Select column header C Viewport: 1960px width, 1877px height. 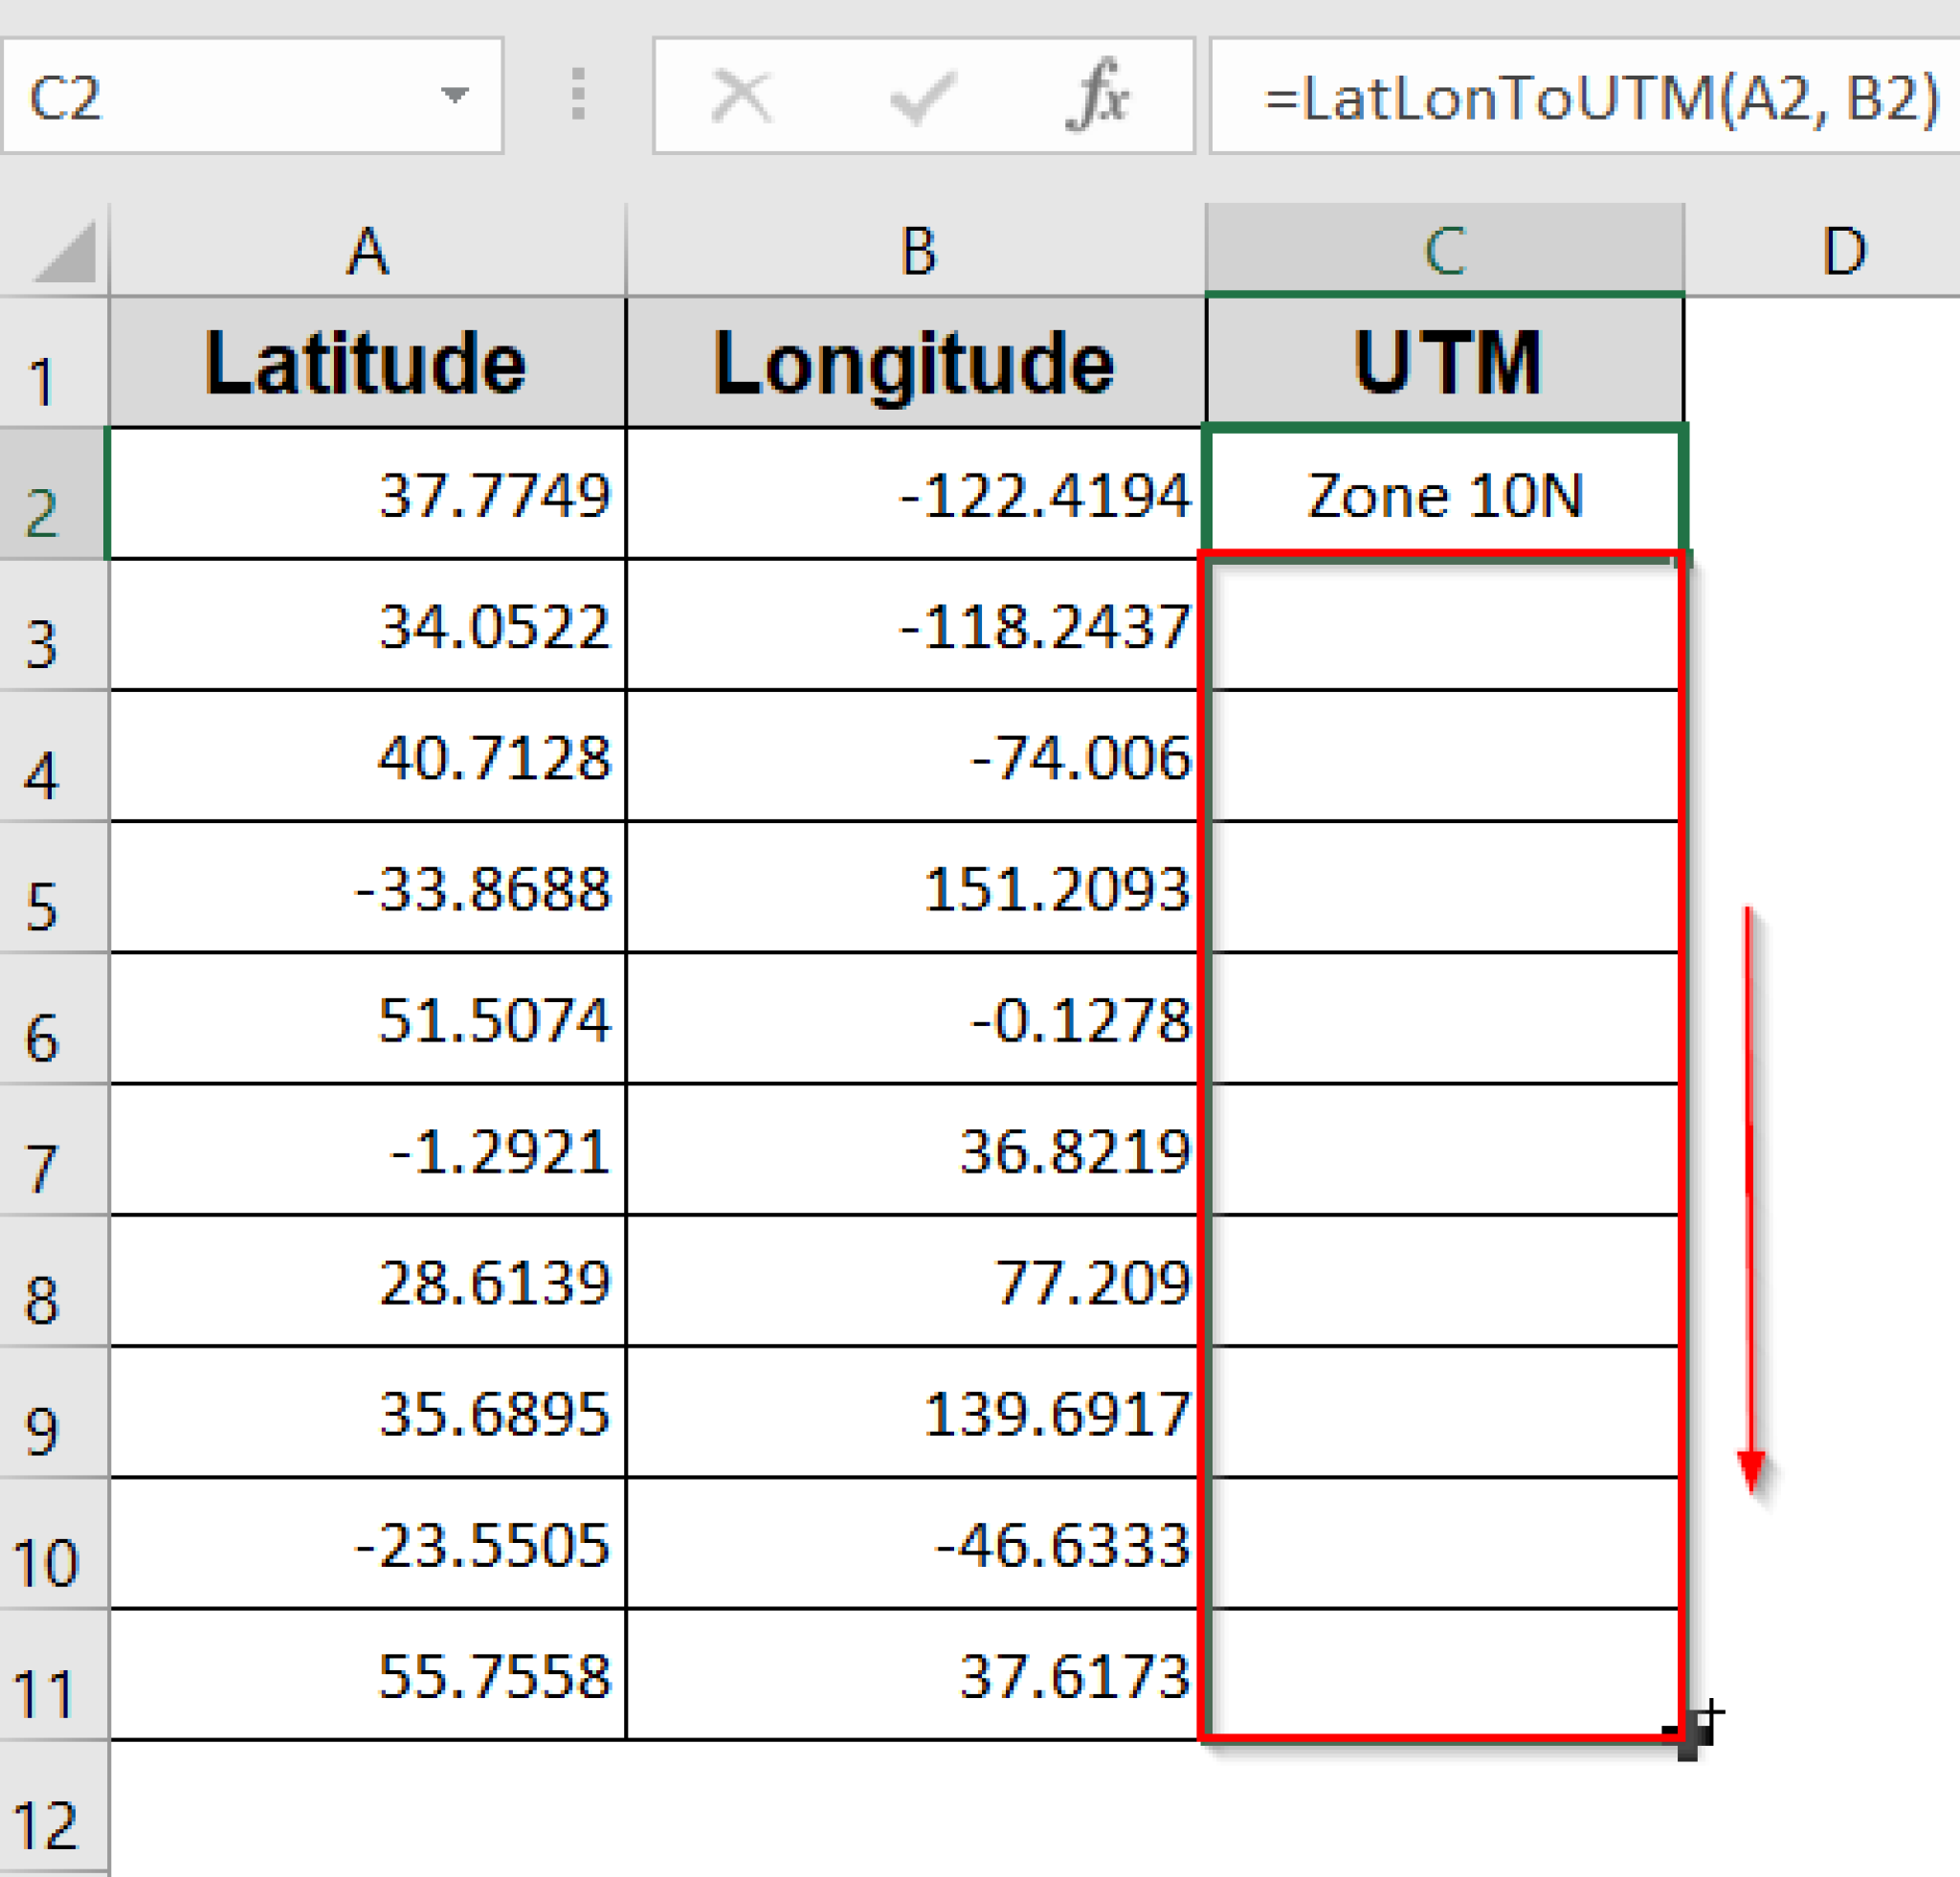[1445, 250]
